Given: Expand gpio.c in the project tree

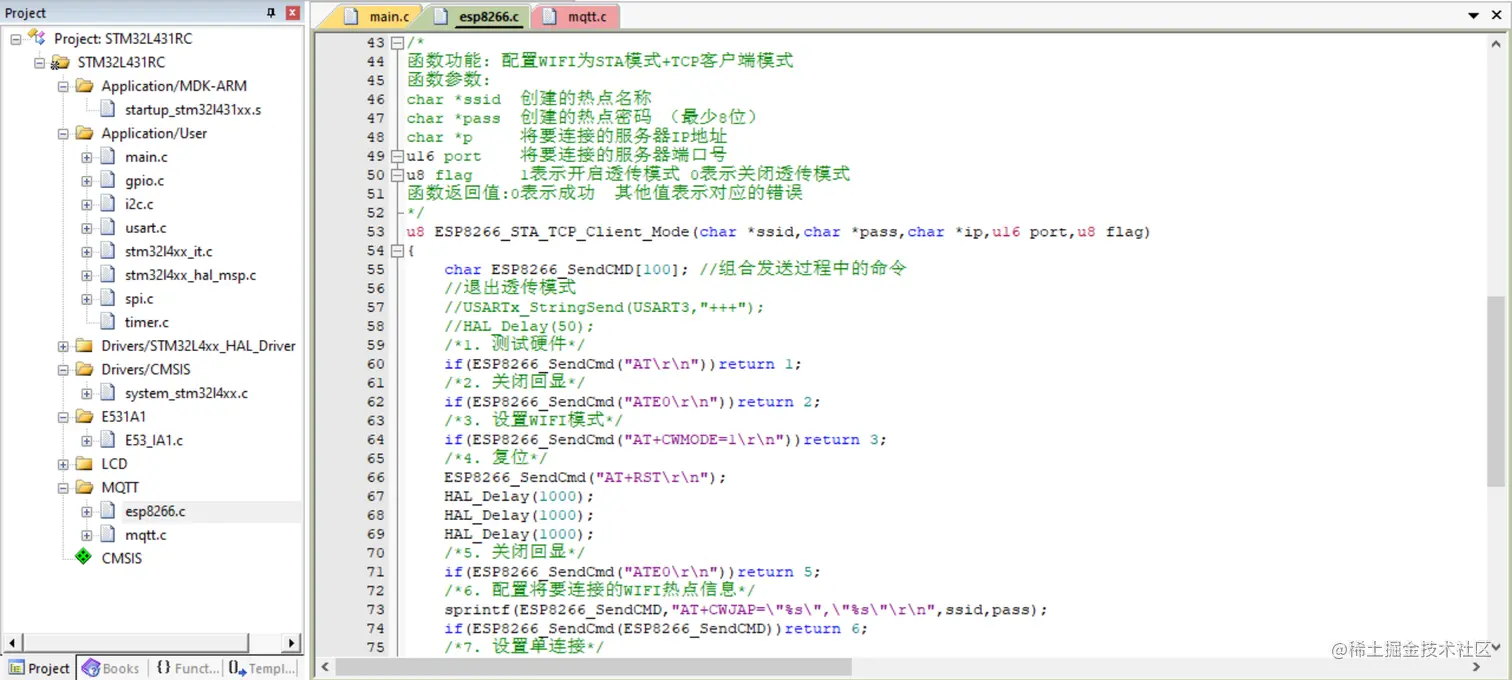Looking at the screenshot, I should click(x=86, y=180).
